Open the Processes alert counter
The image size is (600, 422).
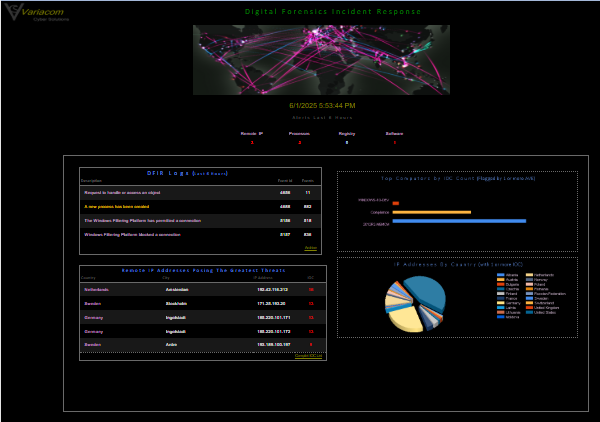299,142
